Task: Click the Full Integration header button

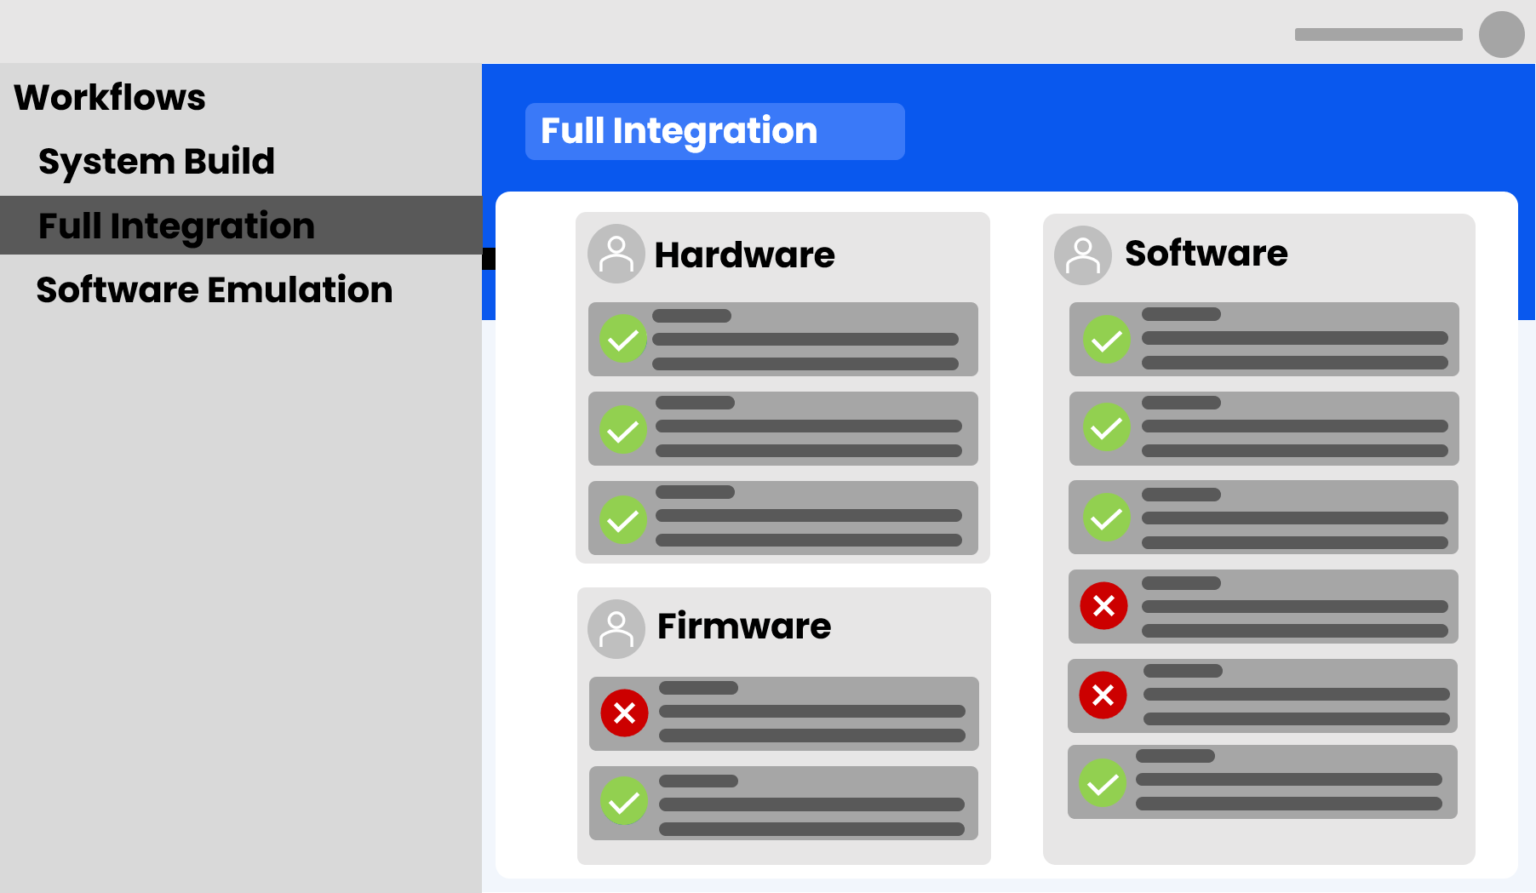Action: coord(714,131)
